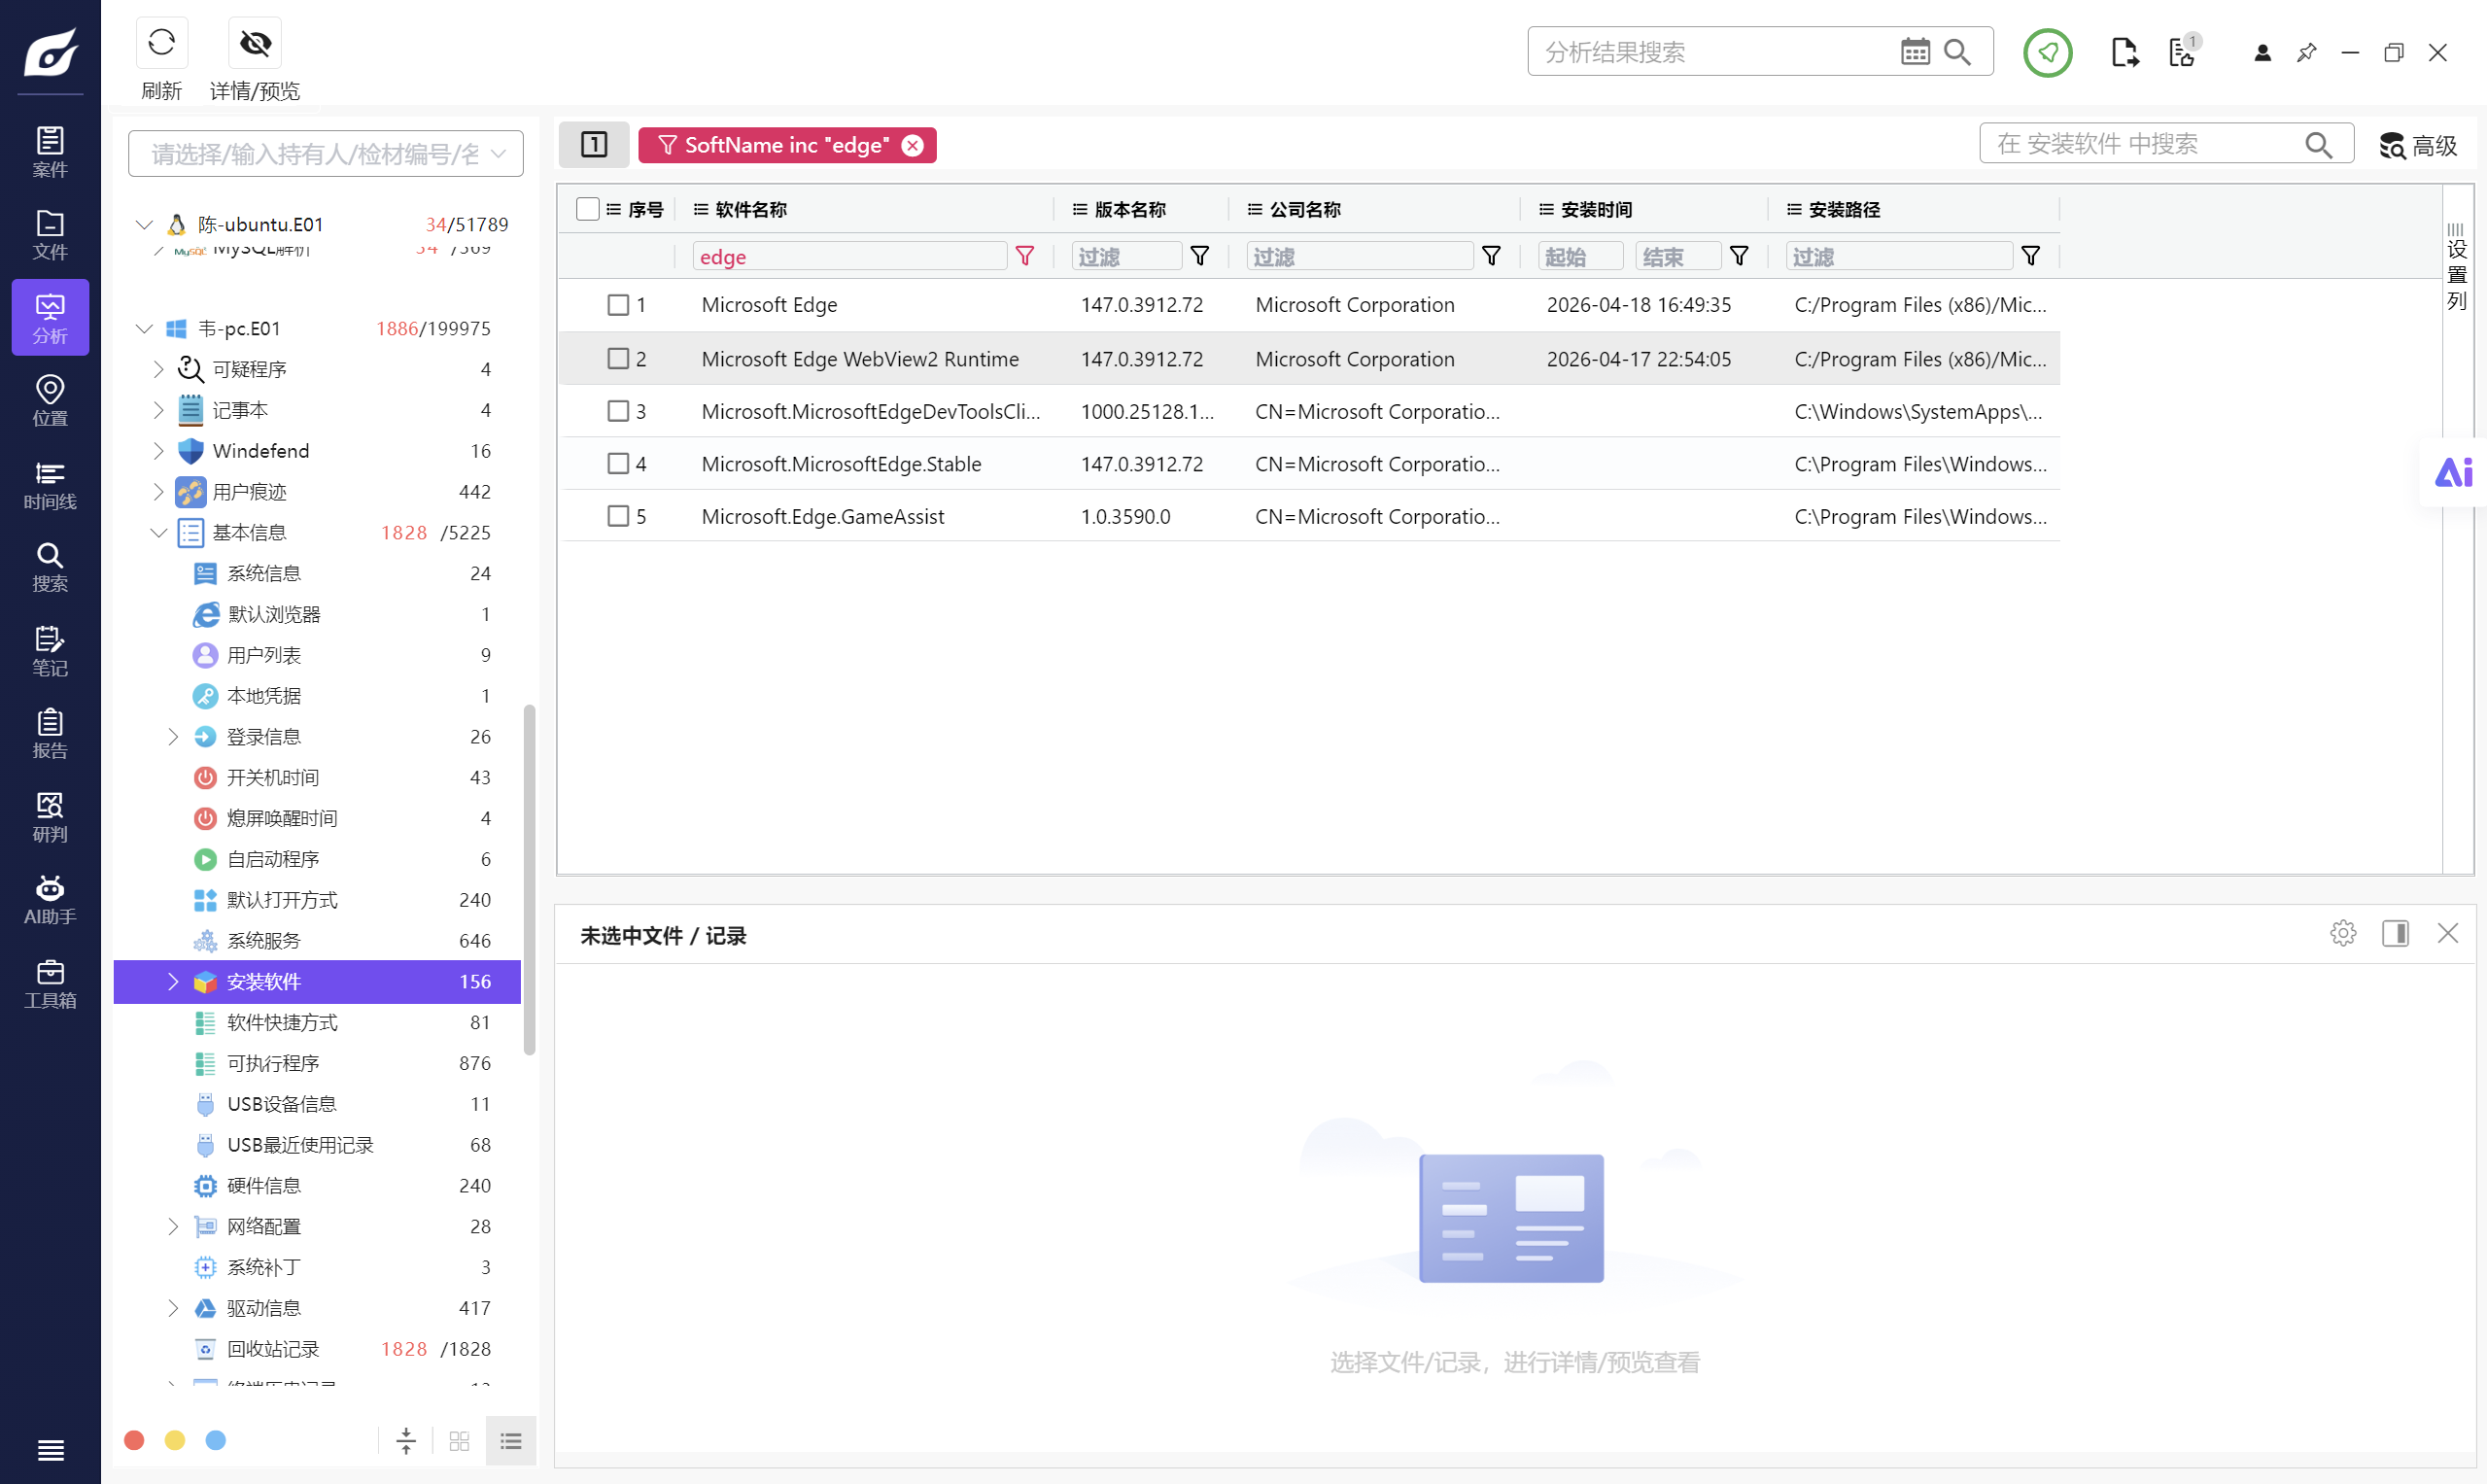Open the 研判 sidebar icon
Viewport: 2487px width, 1484px height.
coord(50,817)
